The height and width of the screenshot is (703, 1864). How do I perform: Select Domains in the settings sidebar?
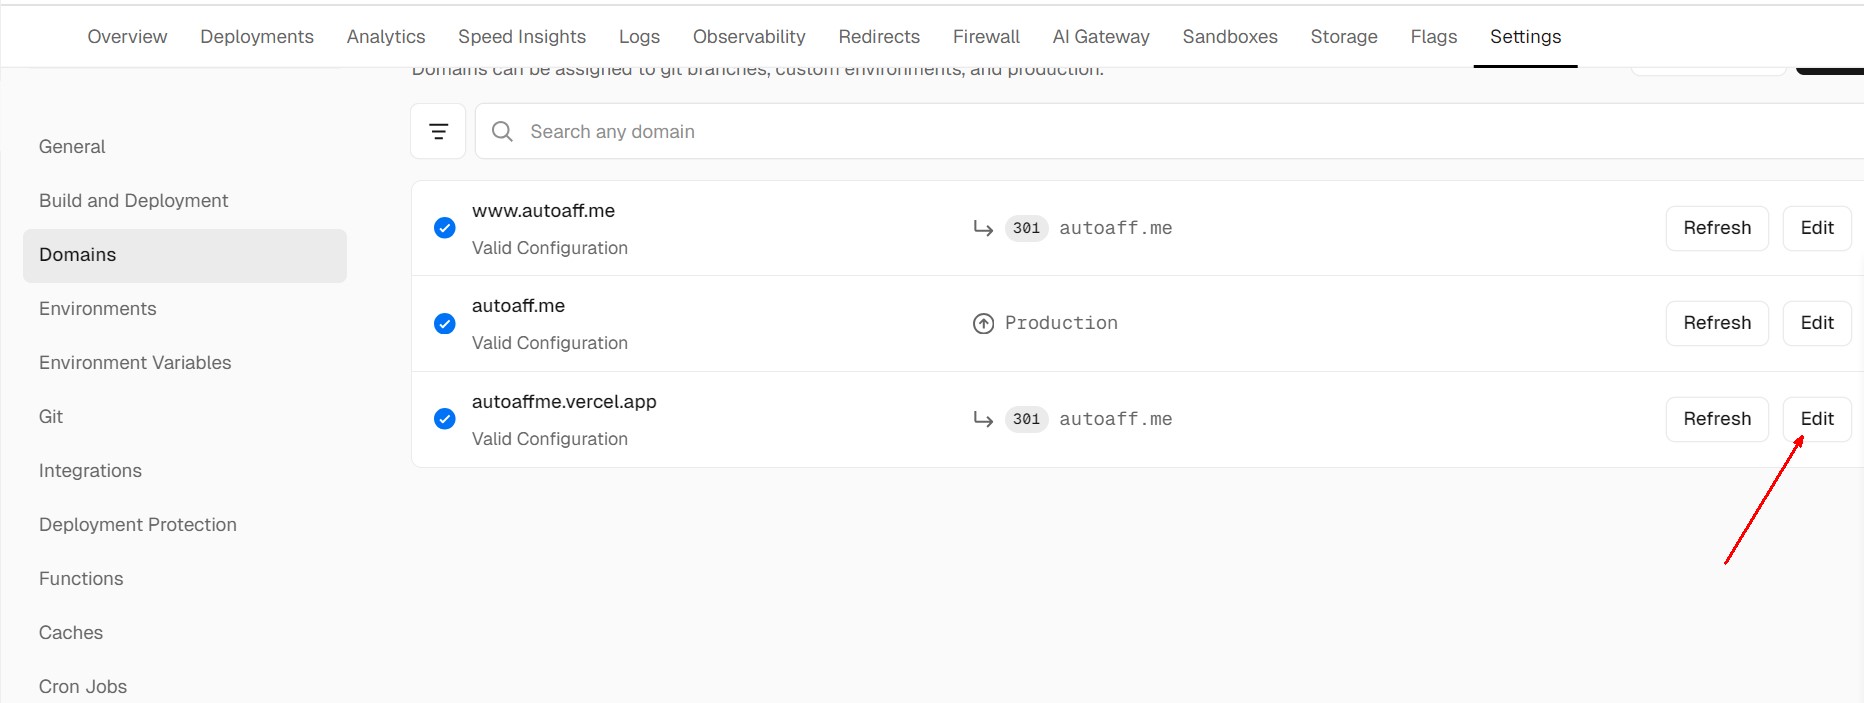coord(185,255)
